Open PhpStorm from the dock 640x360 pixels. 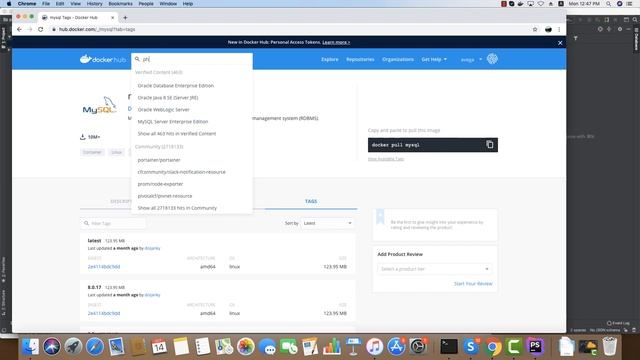(x=535, y=347)
